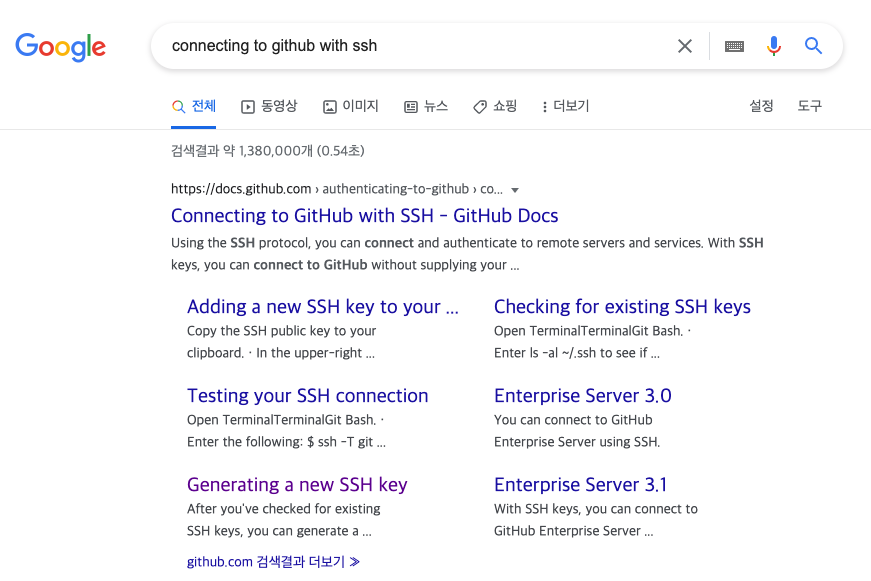Click snippet 'Enter ls -al ~/.ssh to see if'
Screen dimensions: 871x581
[x=577, y=353]
